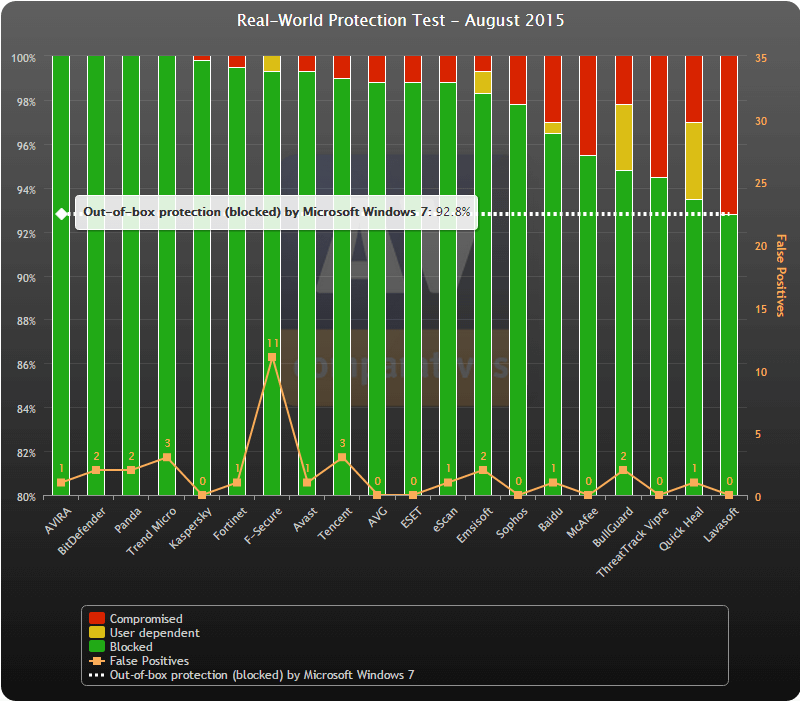This screenshot has width=800, height=701.
Task: Click the AVIRA axis label
Action: pos(58,521)
